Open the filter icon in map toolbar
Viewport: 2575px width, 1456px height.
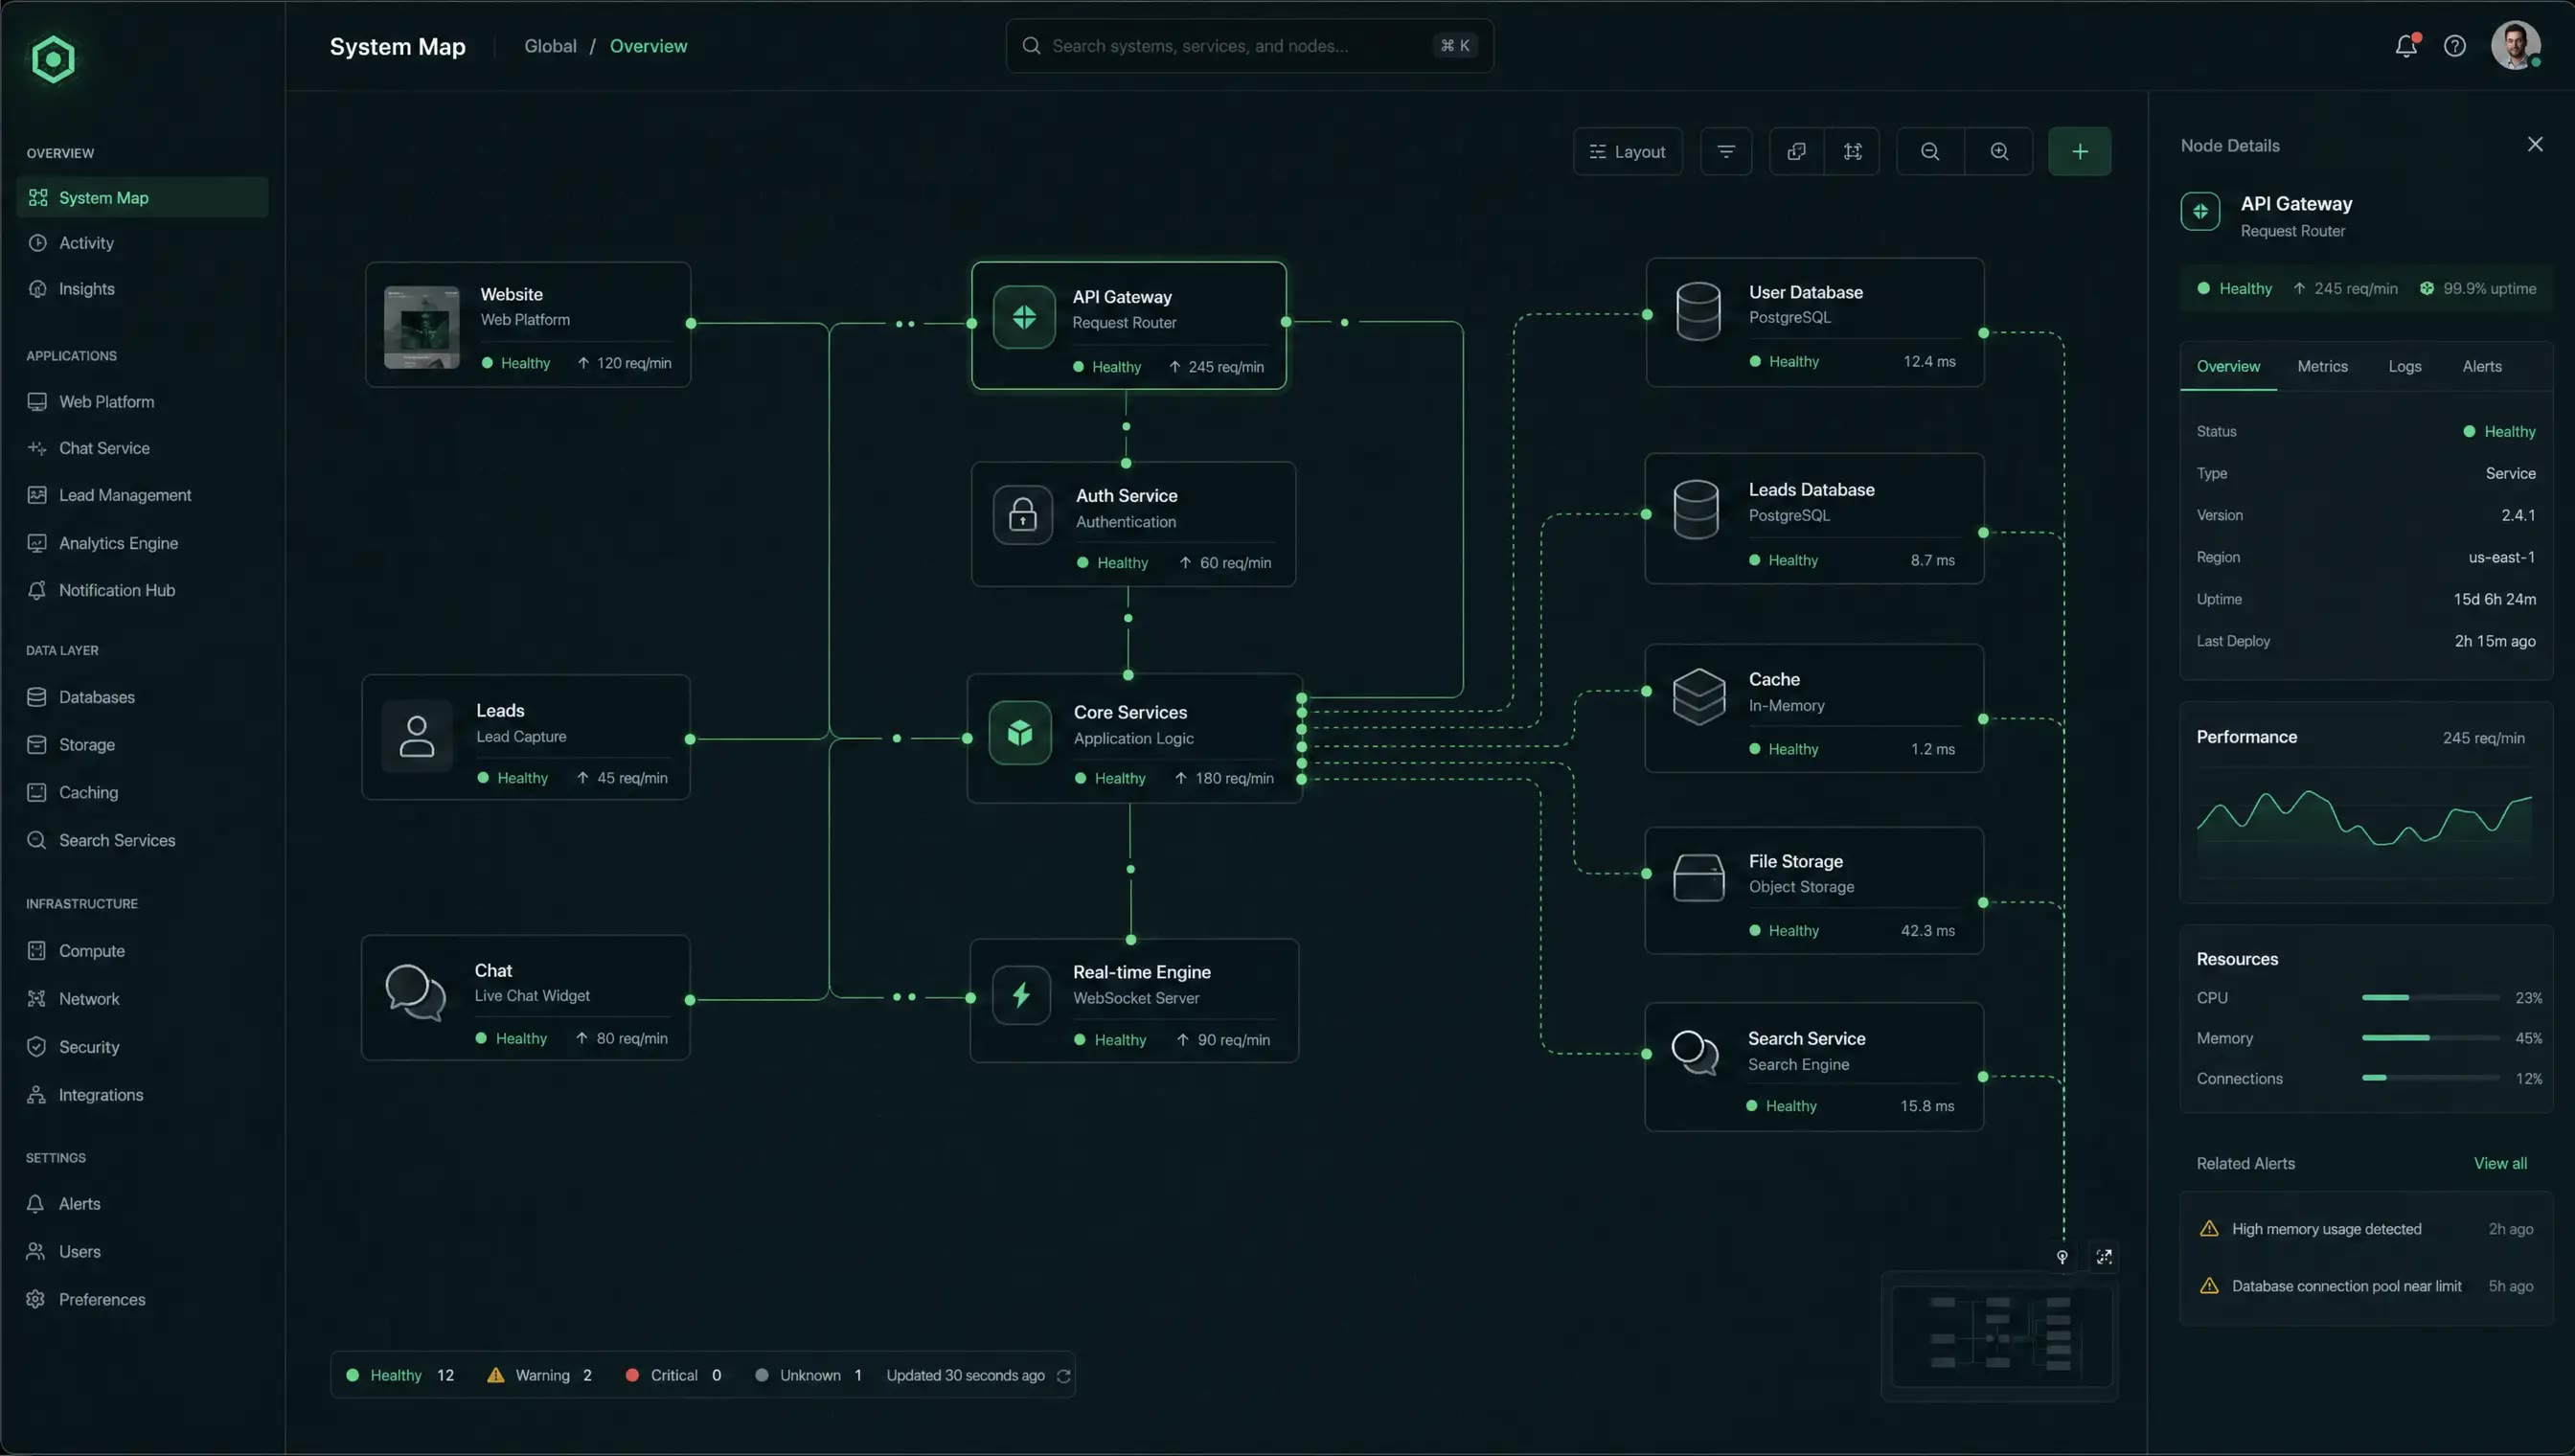pyautogui.click(x=1726, y=152)
